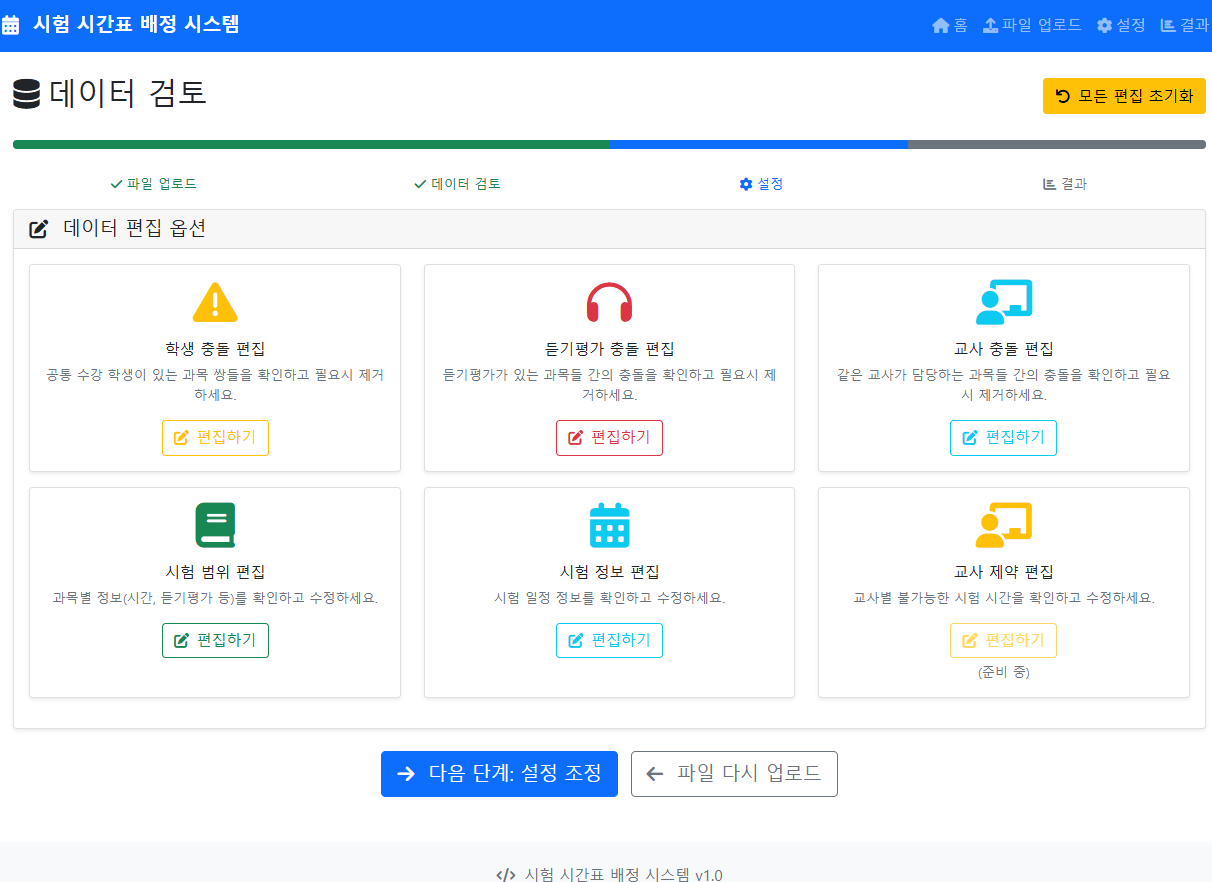1212x882 pixels.
Task: Click description 교사별 불가능한 시험 시간을 확인하고 수정하세요.
Action: [1003, 598]
